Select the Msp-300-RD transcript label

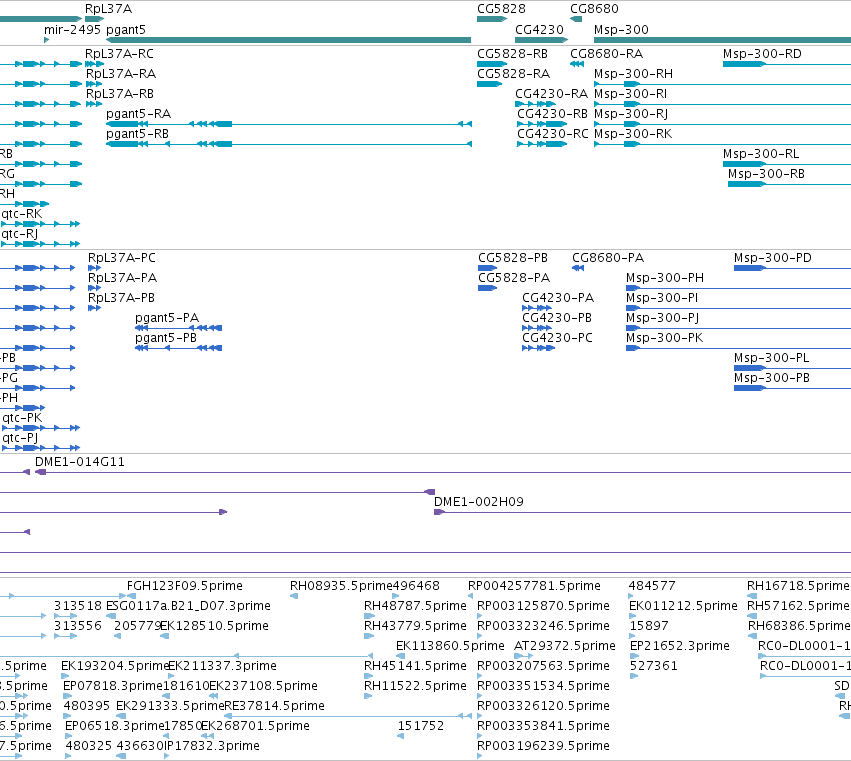[x=762, y=54]
